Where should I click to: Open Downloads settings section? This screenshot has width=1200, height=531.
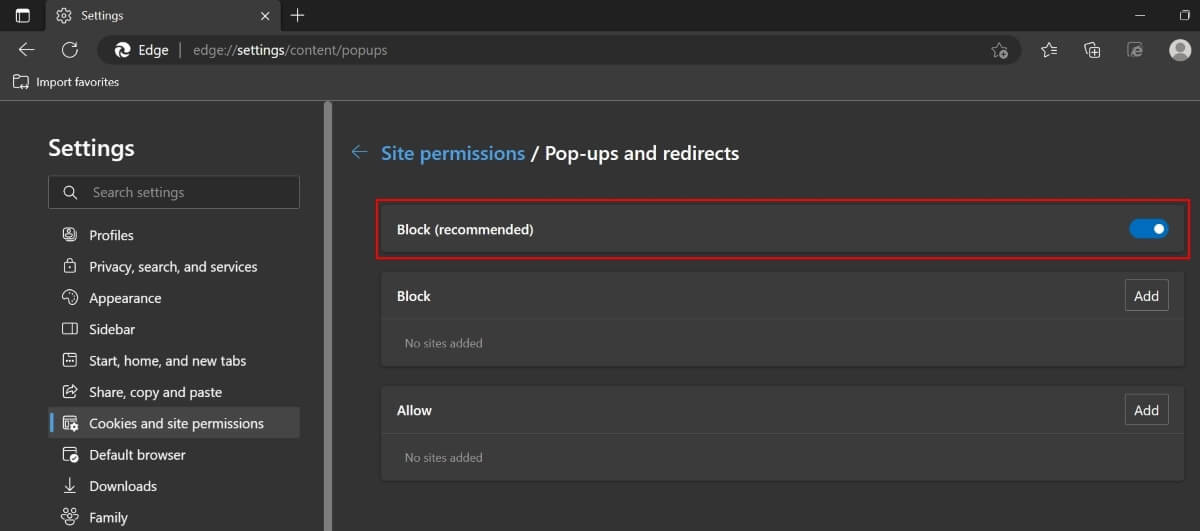[123, 486]
